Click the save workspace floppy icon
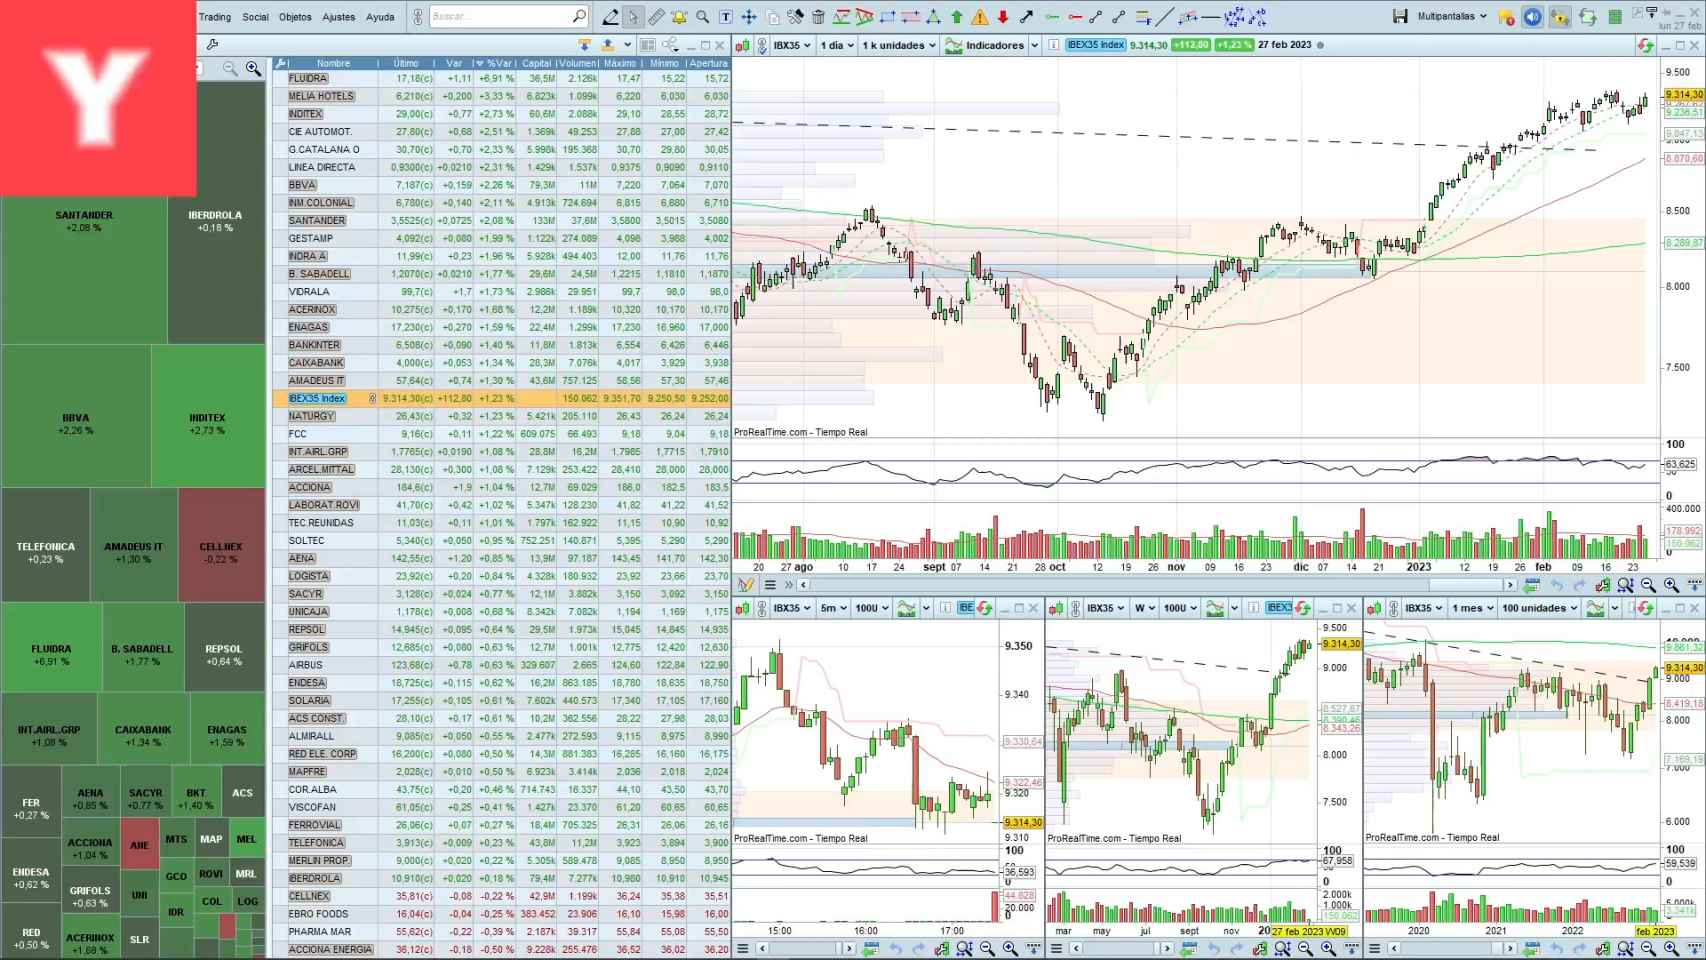1706x960 pixels. tap(1400, 17)
